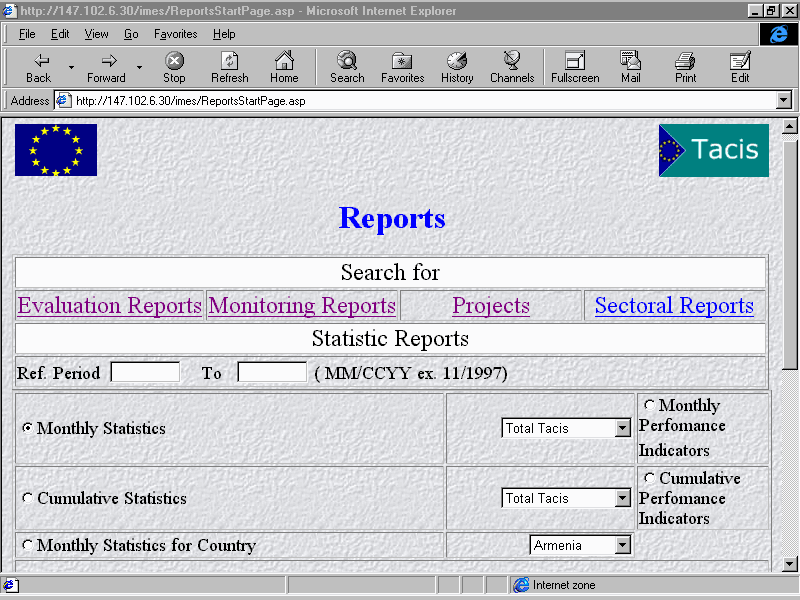Open the Favorites menu in menu bar
The width and height of the screenshot is (800, 600).
pyautogui.click(x=175, y=34)
